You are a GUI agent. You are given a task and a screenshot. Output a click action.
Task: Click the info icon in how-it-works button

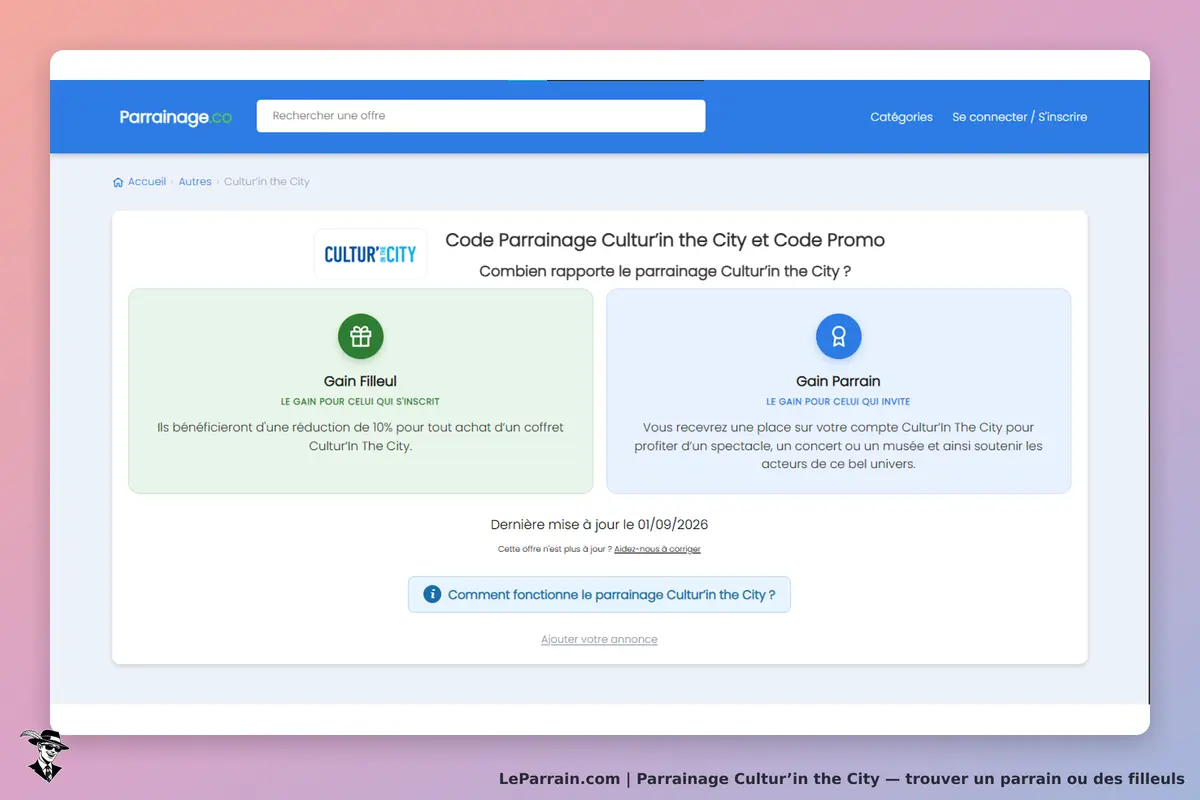click(432, 594)
